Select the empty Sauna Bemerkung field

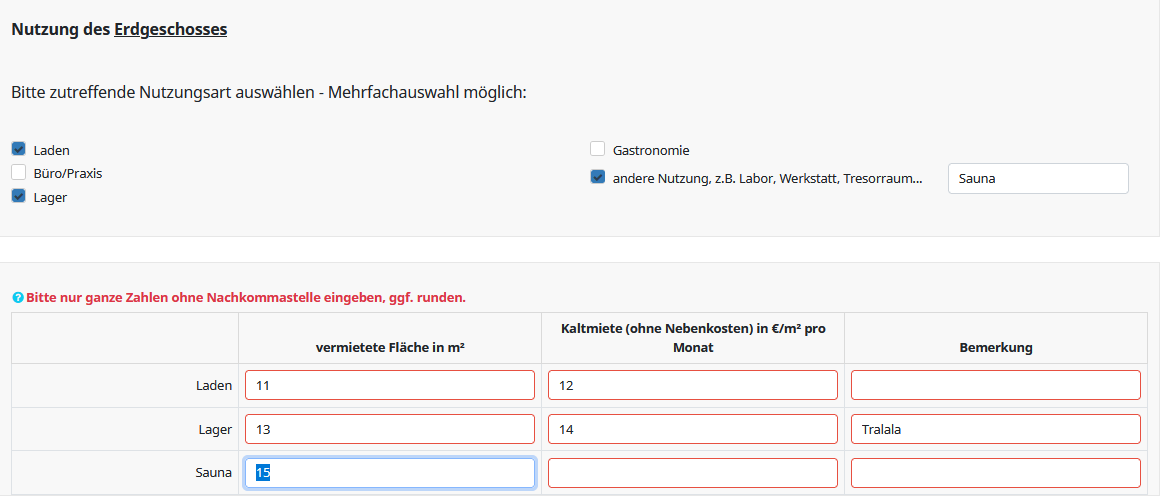[x=995, y=473]
